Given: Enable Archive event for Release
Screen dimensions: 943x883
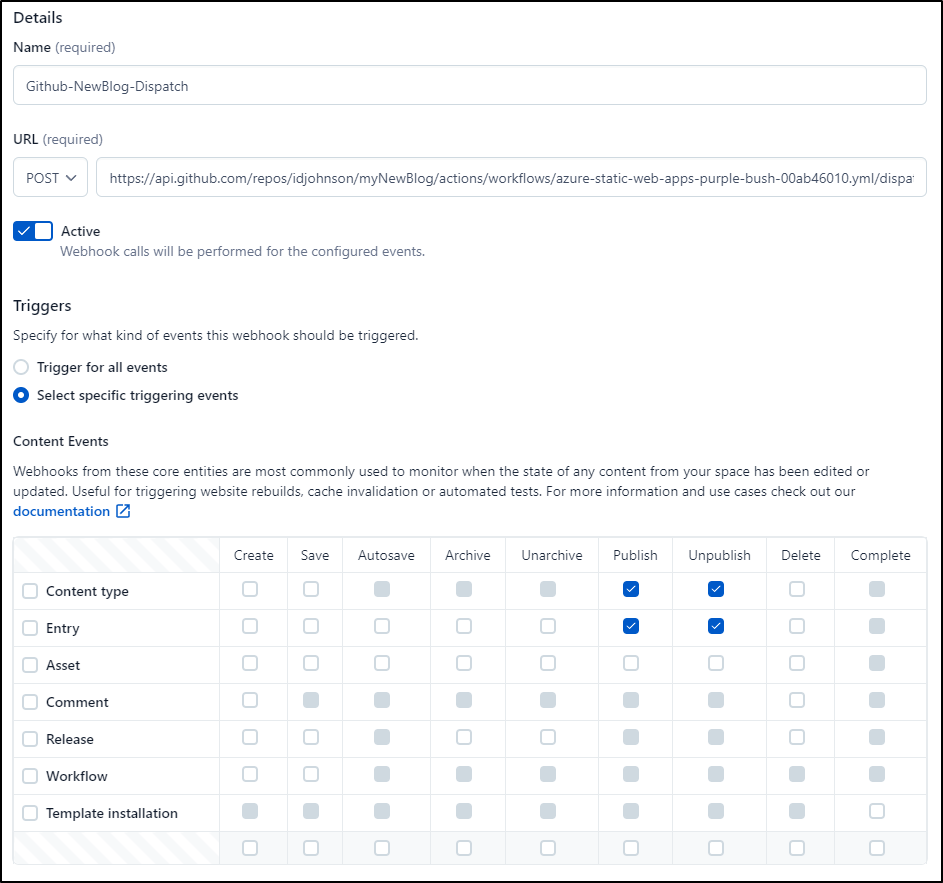Looking at the screenshot, I should coord(464,737).
